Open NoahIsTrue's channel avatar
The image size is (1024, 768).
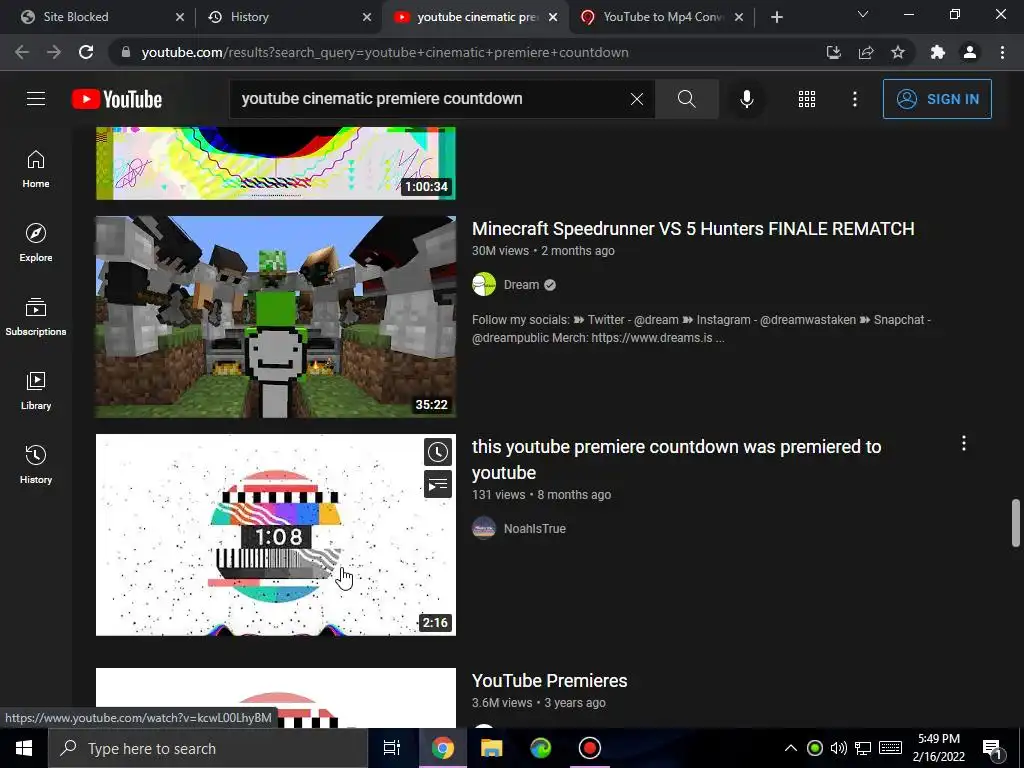pos(484,528)
